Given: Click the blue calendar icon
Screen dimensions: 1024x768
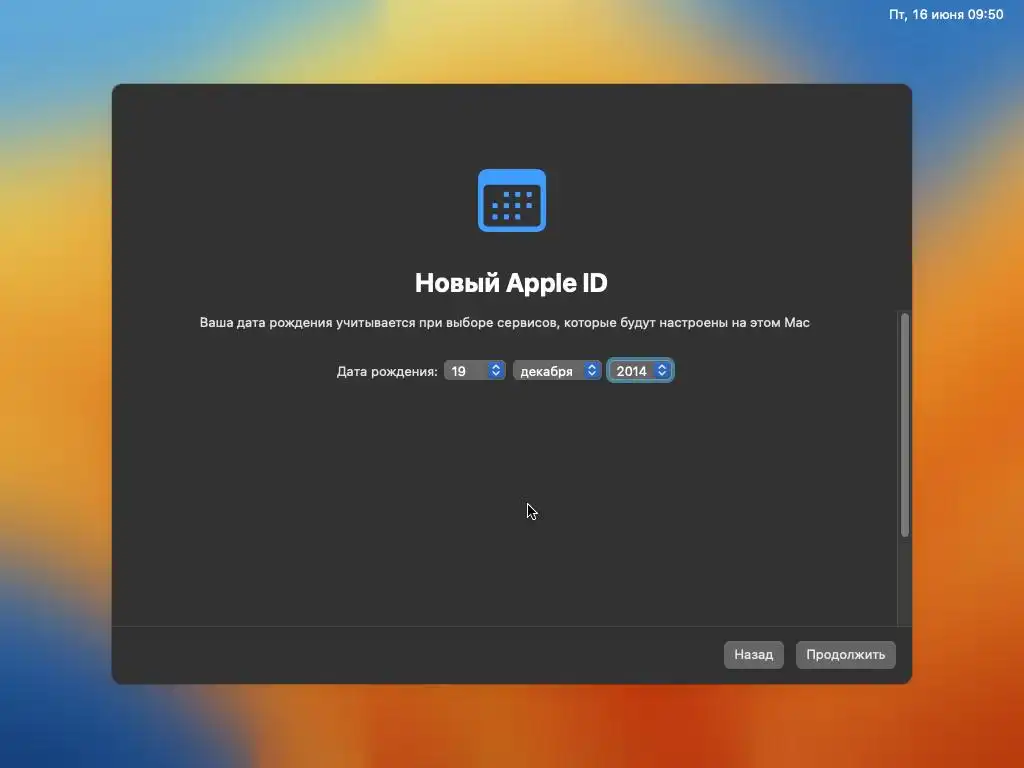Looking at the screenshot, I should pyautogui.click(x=511, y=200).
